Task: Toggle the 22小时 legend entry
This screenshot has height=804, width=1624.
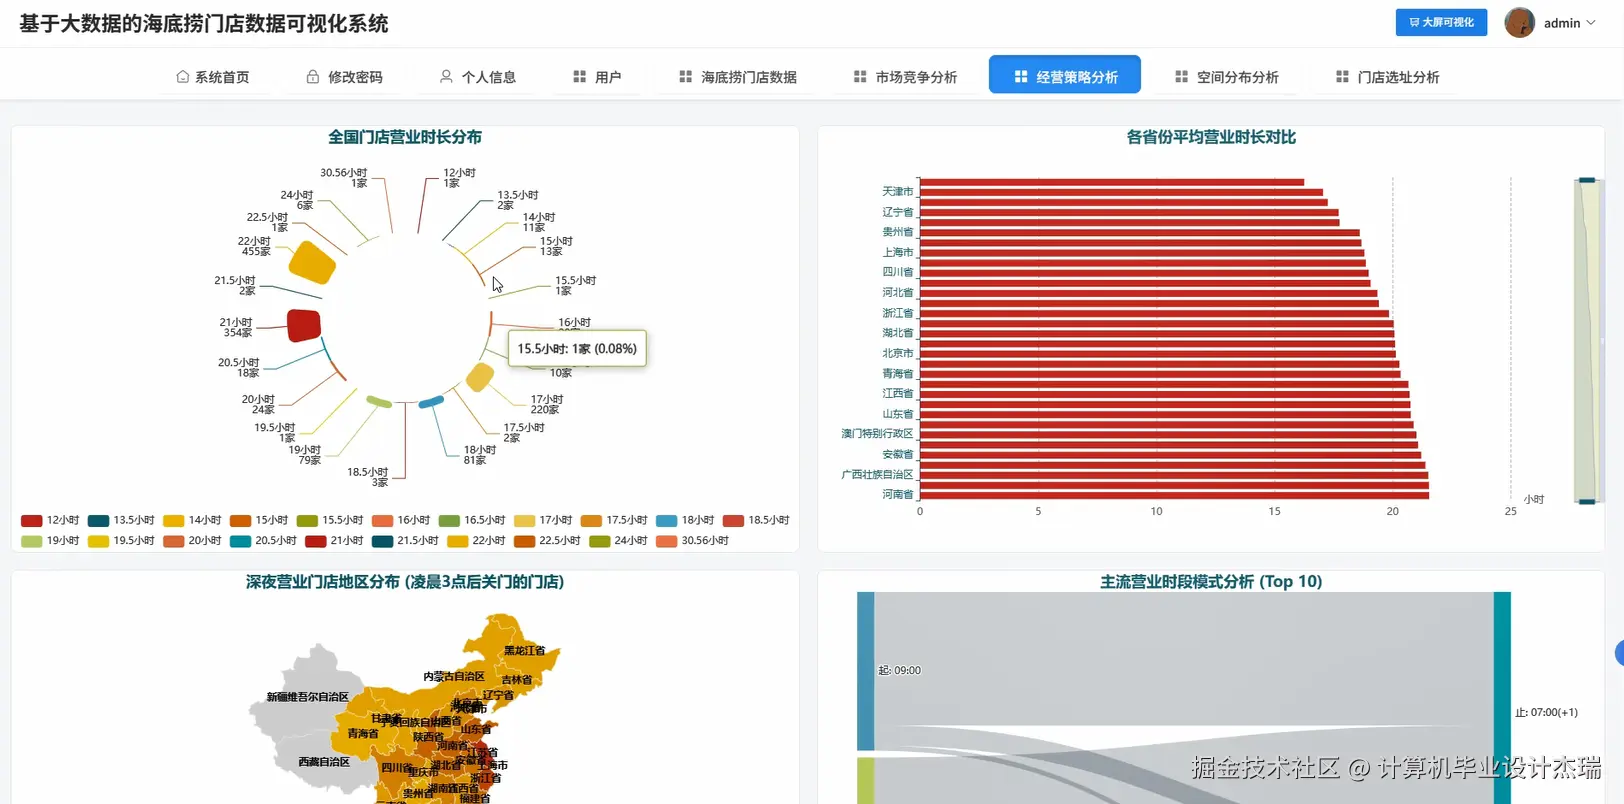Action: click(x=476, y=541)
